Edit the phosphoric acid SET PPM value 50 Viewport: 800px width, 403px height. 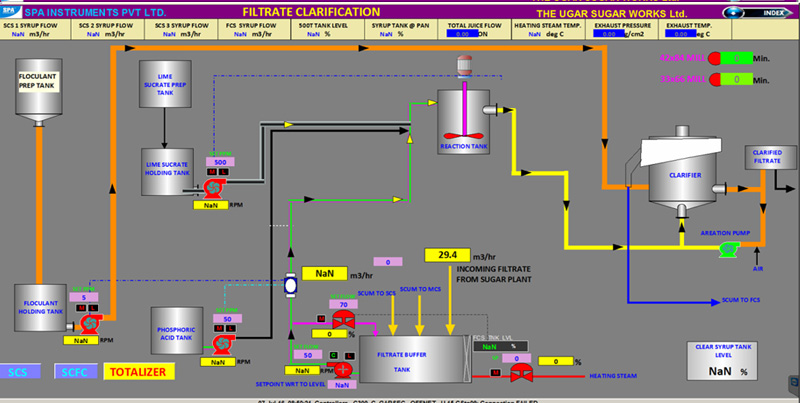(228, 319)
